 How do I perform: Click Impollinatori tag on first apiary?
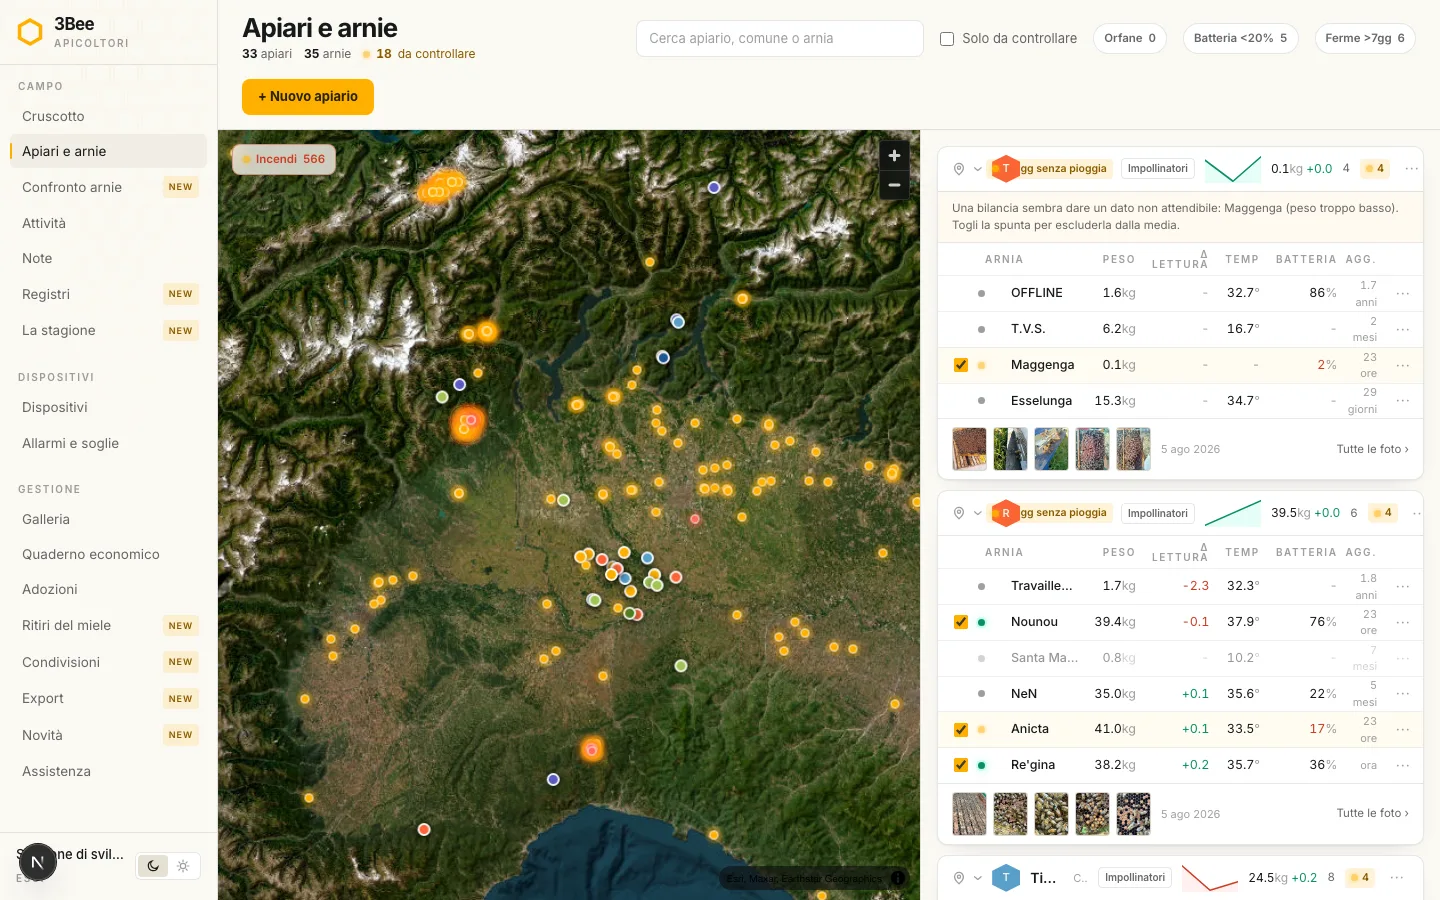click(x=1158, y=169)
